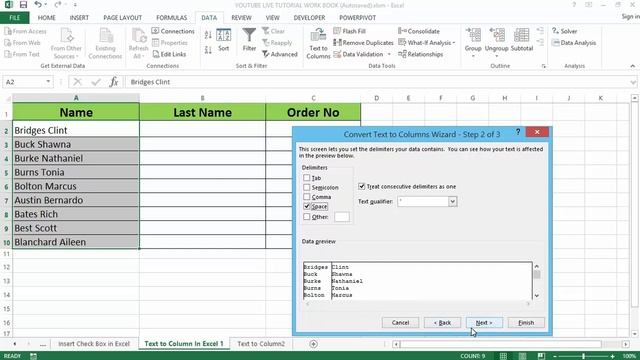Enable the Tab delimiter checkbox
This screenshot has height=360, width=640.
(x=307, y=178)
